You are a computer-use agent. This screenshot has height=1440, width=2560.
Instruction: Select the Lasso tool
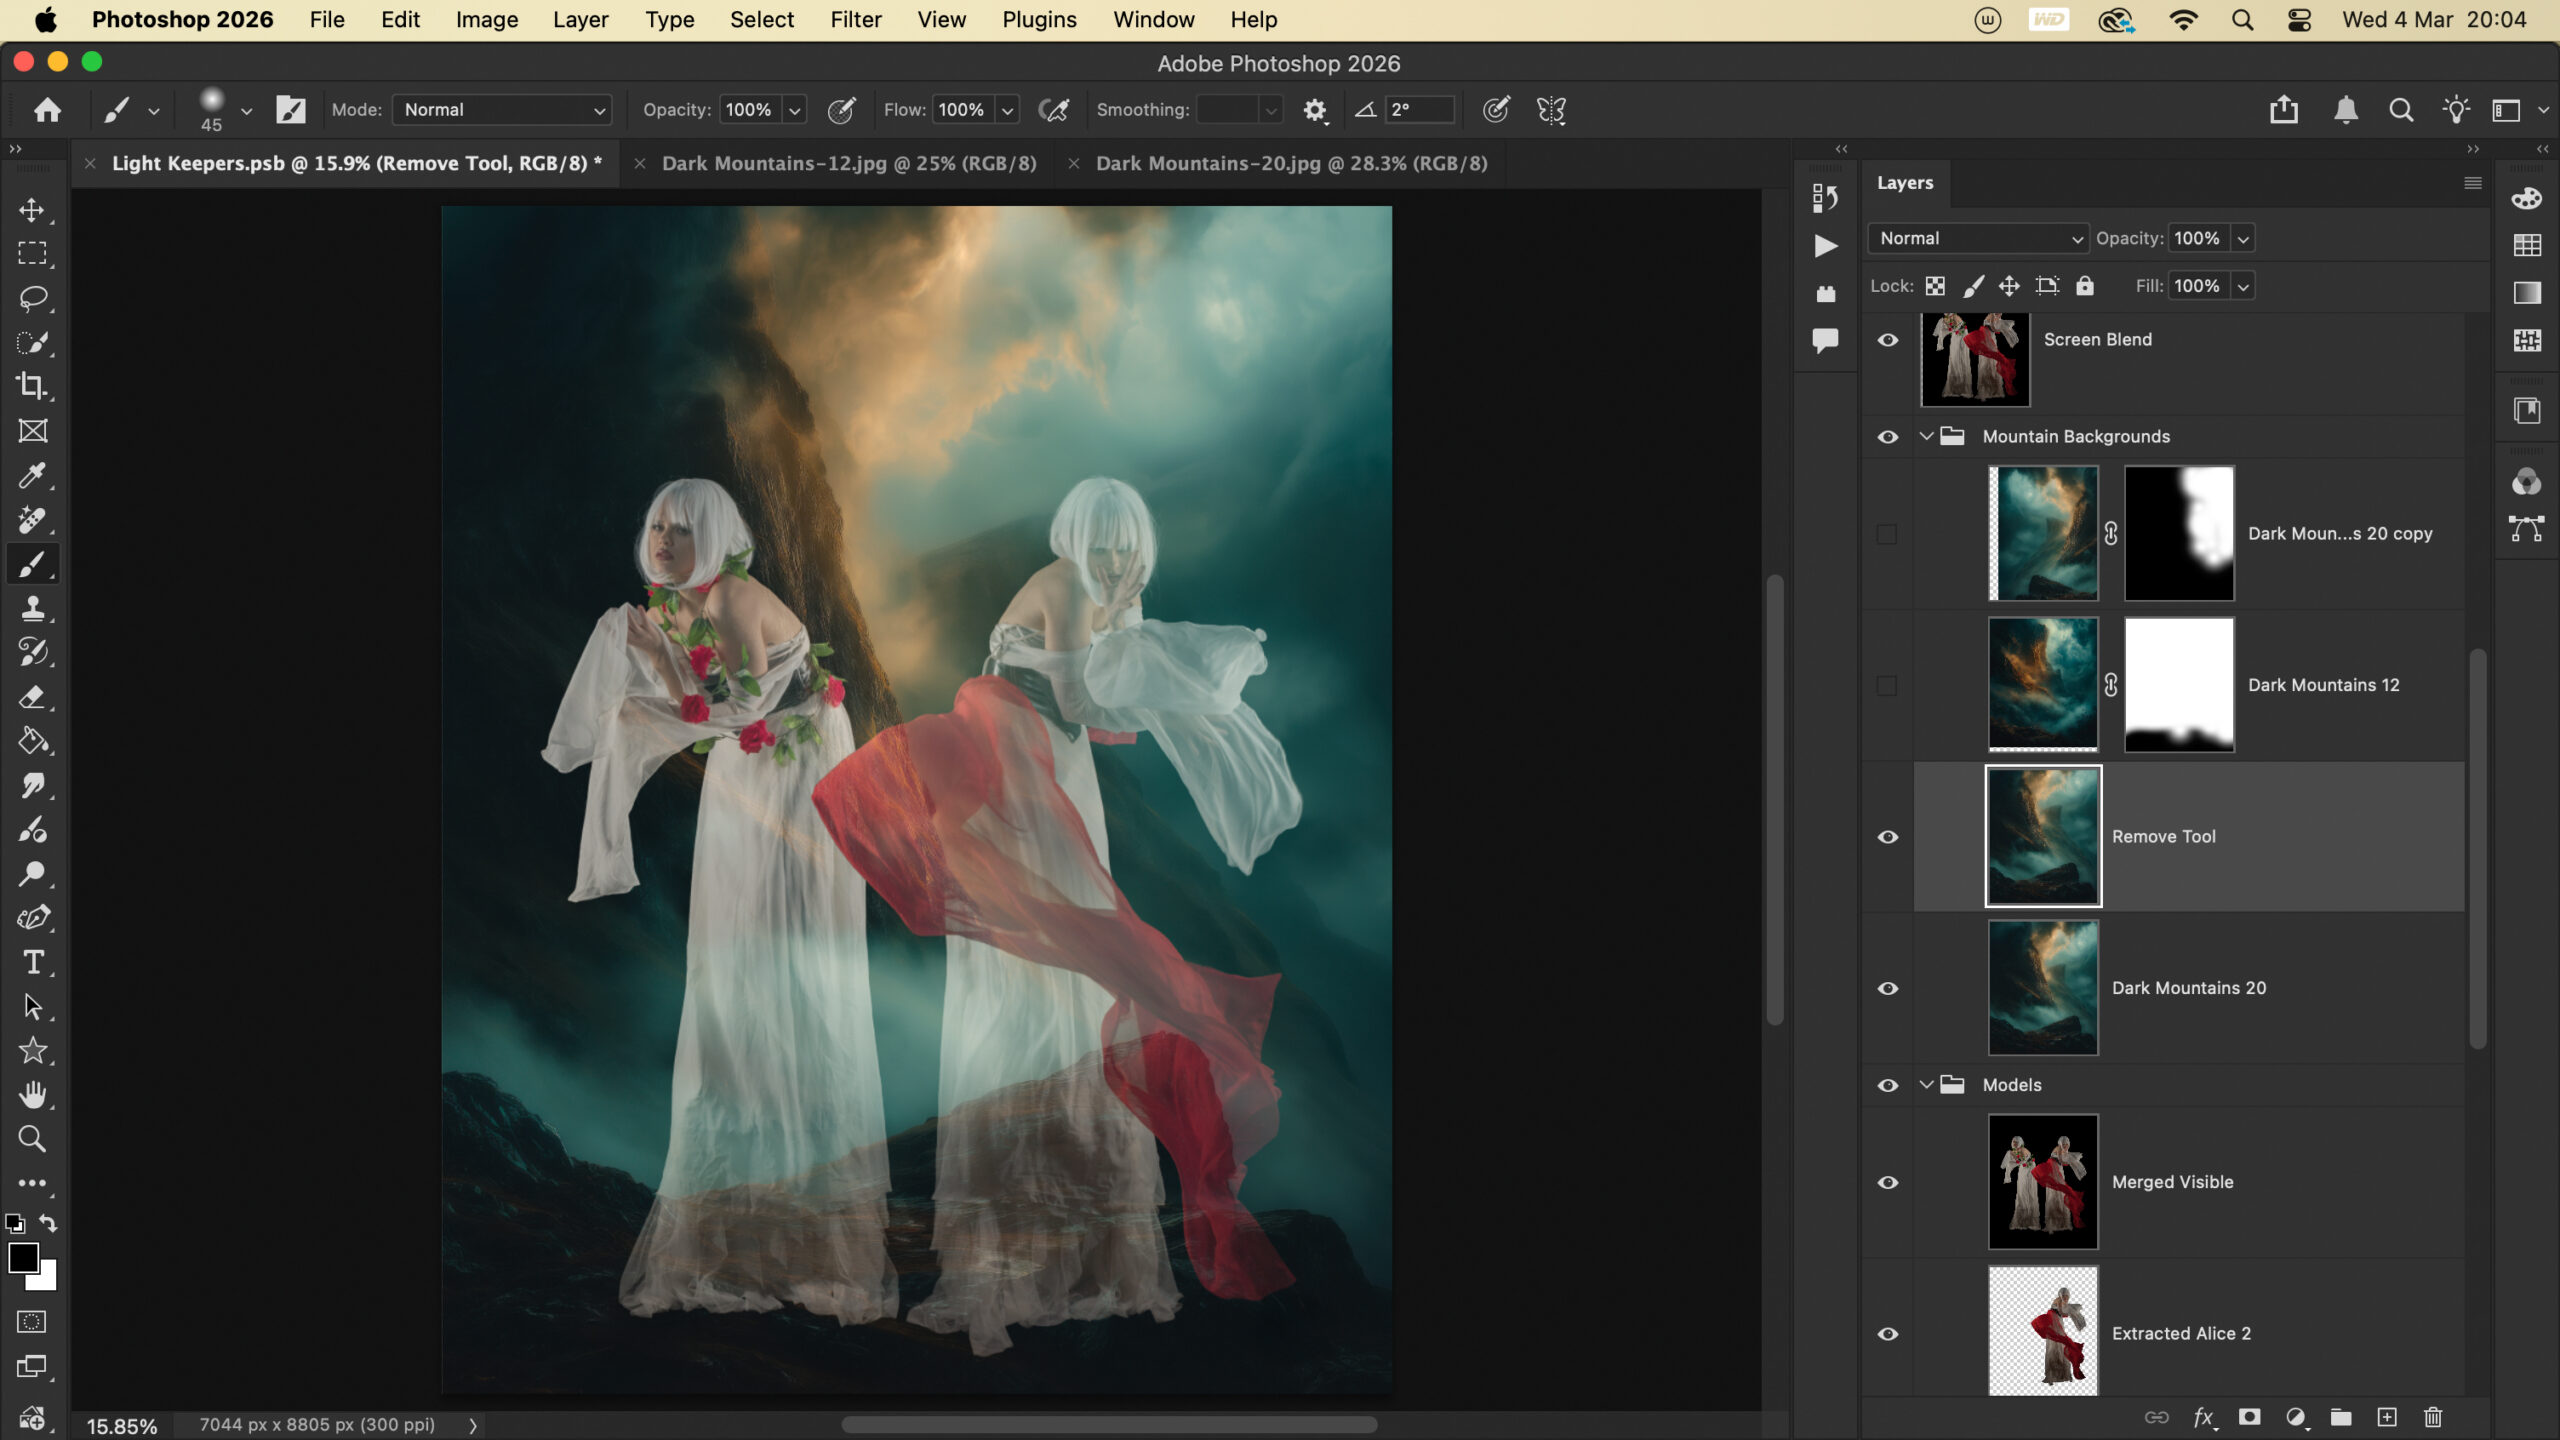pos(32,298)
